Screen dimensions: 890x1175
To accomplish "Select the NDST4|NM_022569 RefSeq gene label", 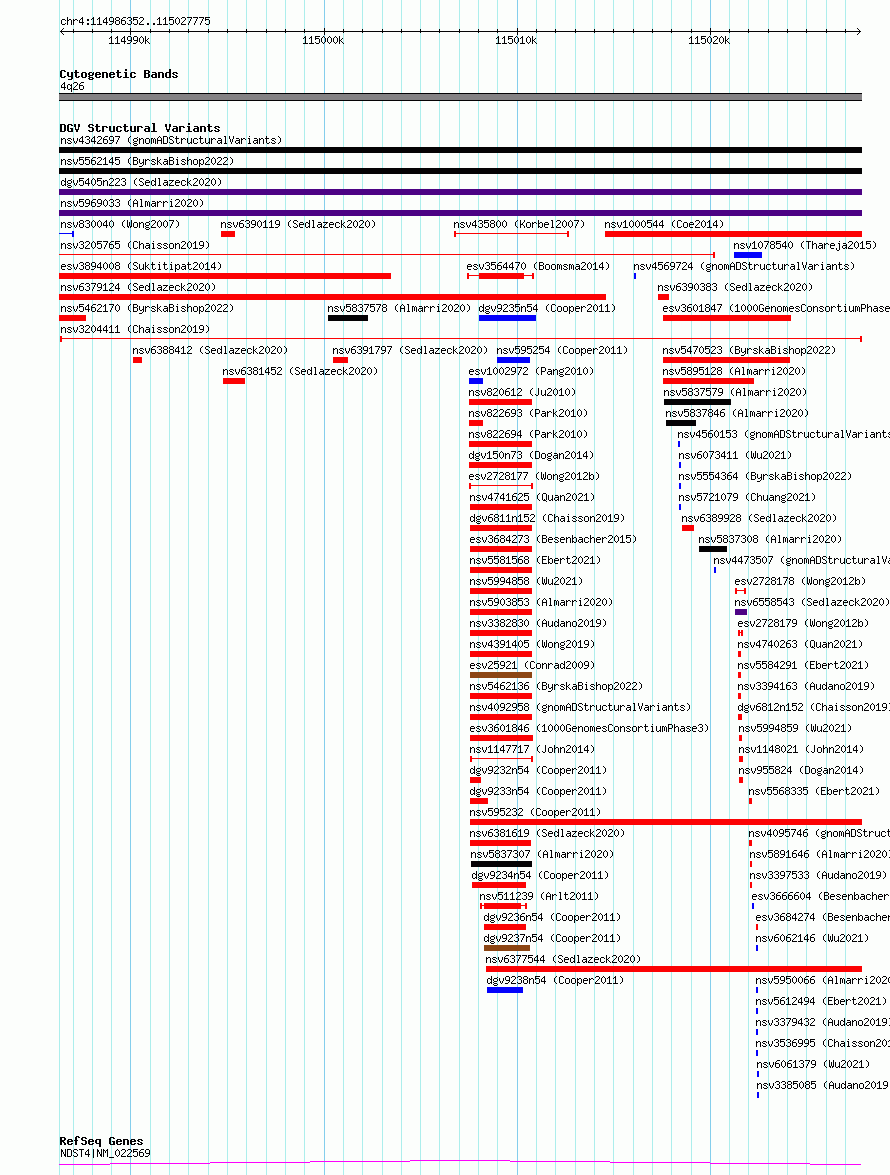I will tap(105, 1153).
